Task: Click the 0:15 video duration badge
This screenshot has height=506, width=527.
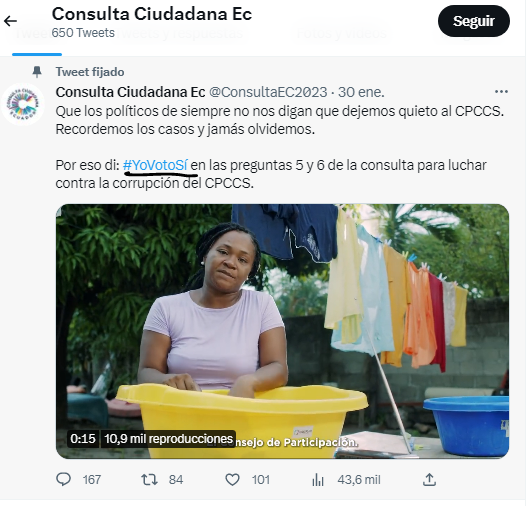Action: pyautogui.click(x=83, y=438)
